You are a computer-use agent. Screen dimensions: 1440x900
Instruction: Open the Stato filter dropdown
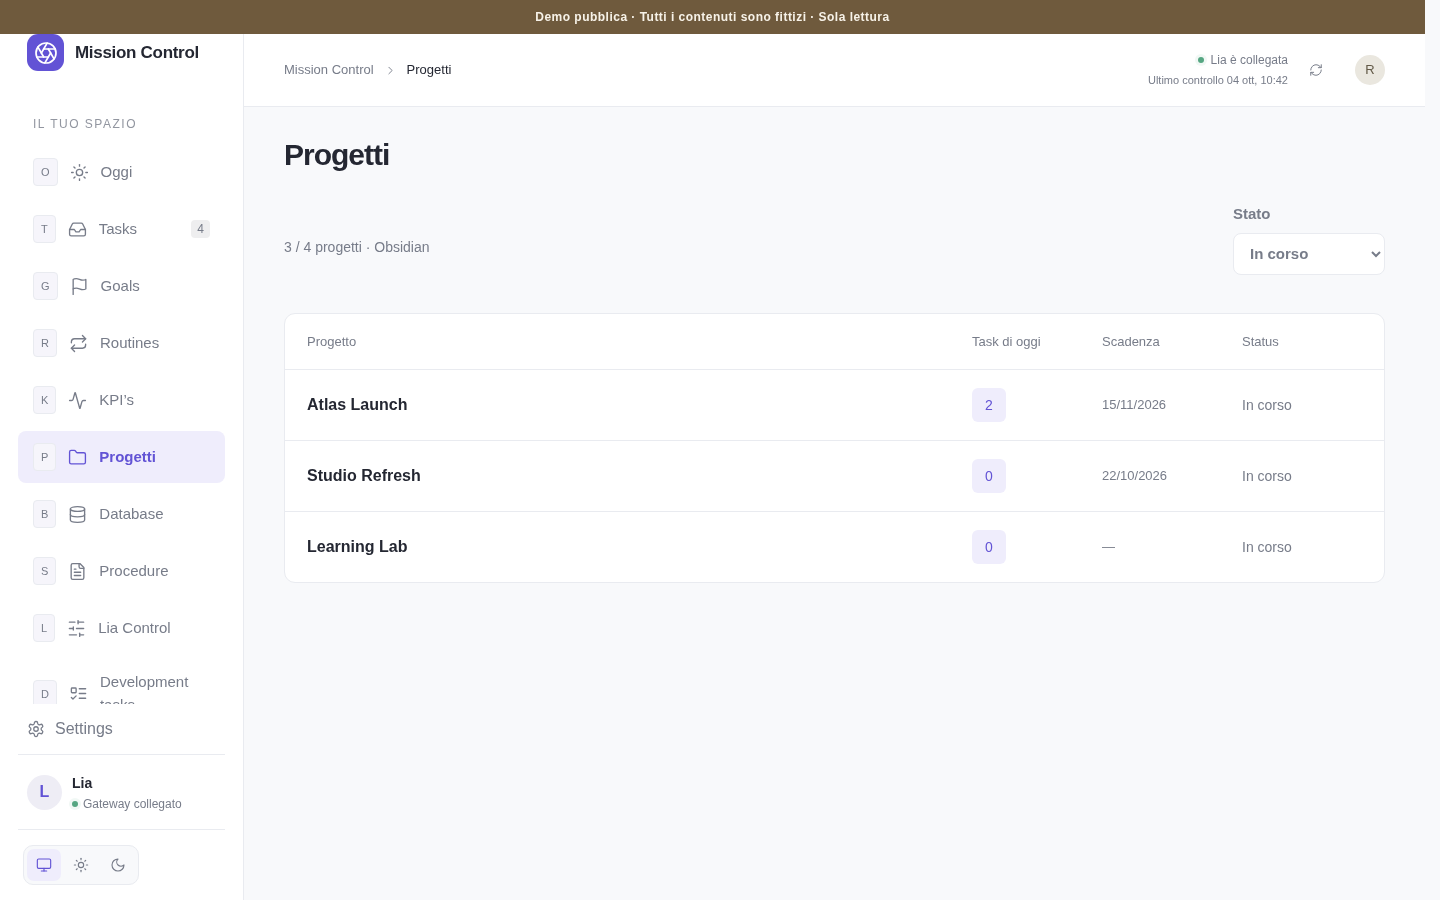(x=1309, y=254)
